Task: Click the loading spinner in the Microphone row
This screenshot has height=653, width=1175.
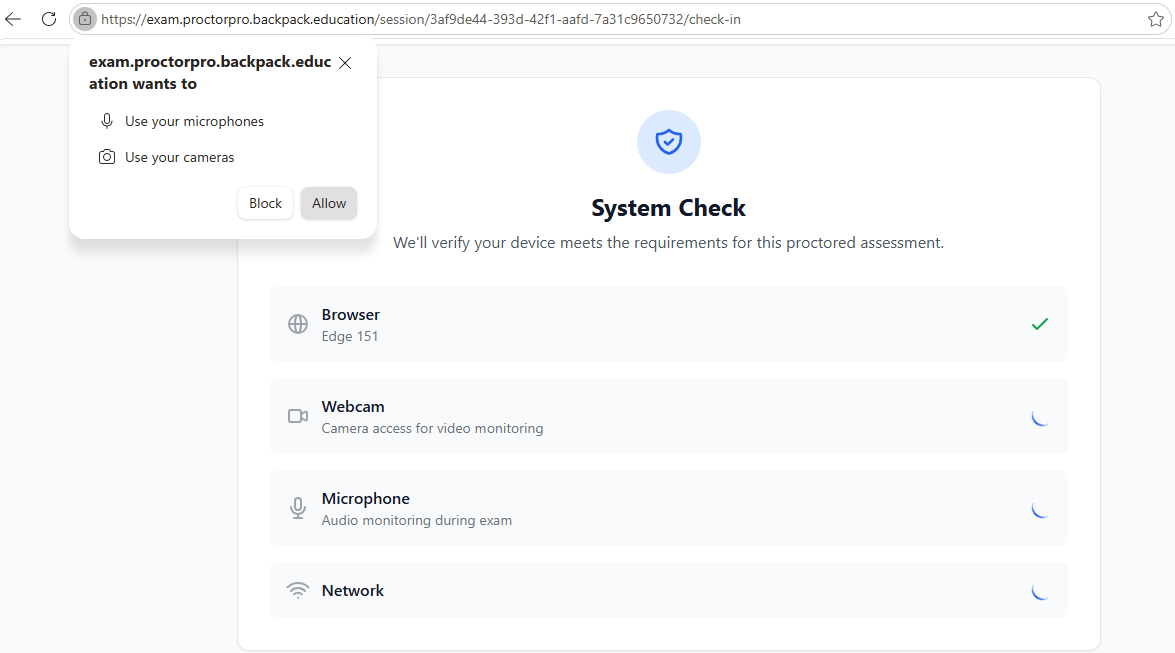Action: coord(1039,509)
